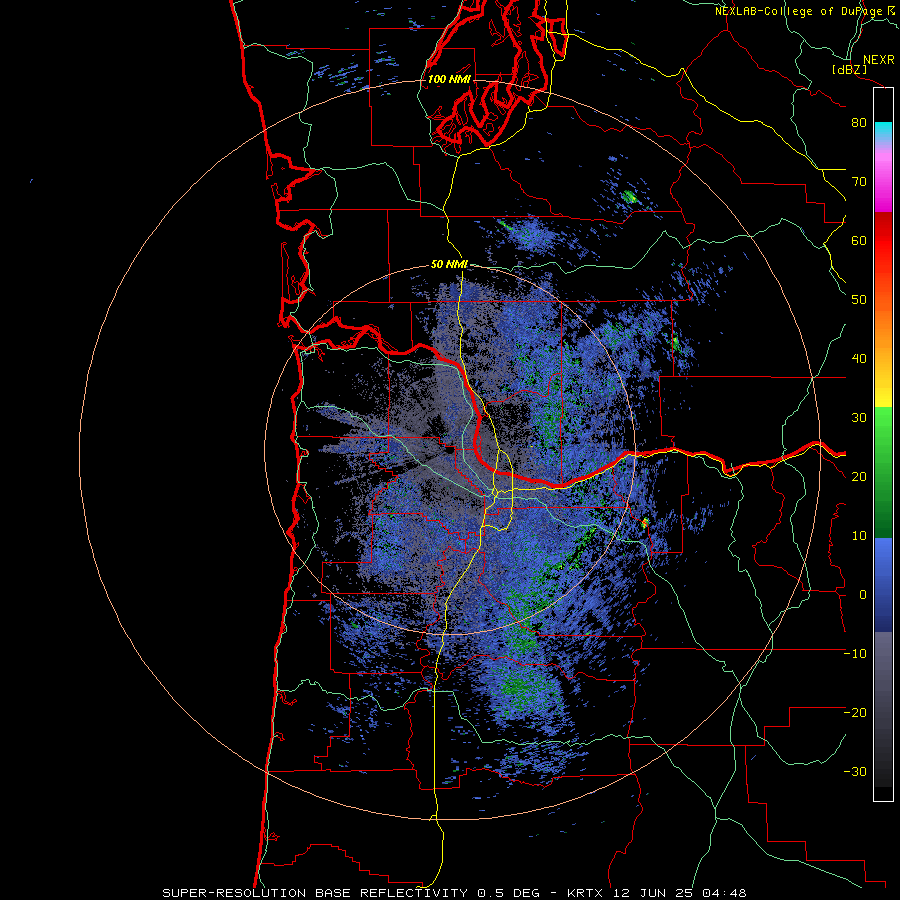Image resolution: width=900 pixels, height=900 pixels.
Task: Click the bright green segment of the color bar
Action: pos(883,428)
